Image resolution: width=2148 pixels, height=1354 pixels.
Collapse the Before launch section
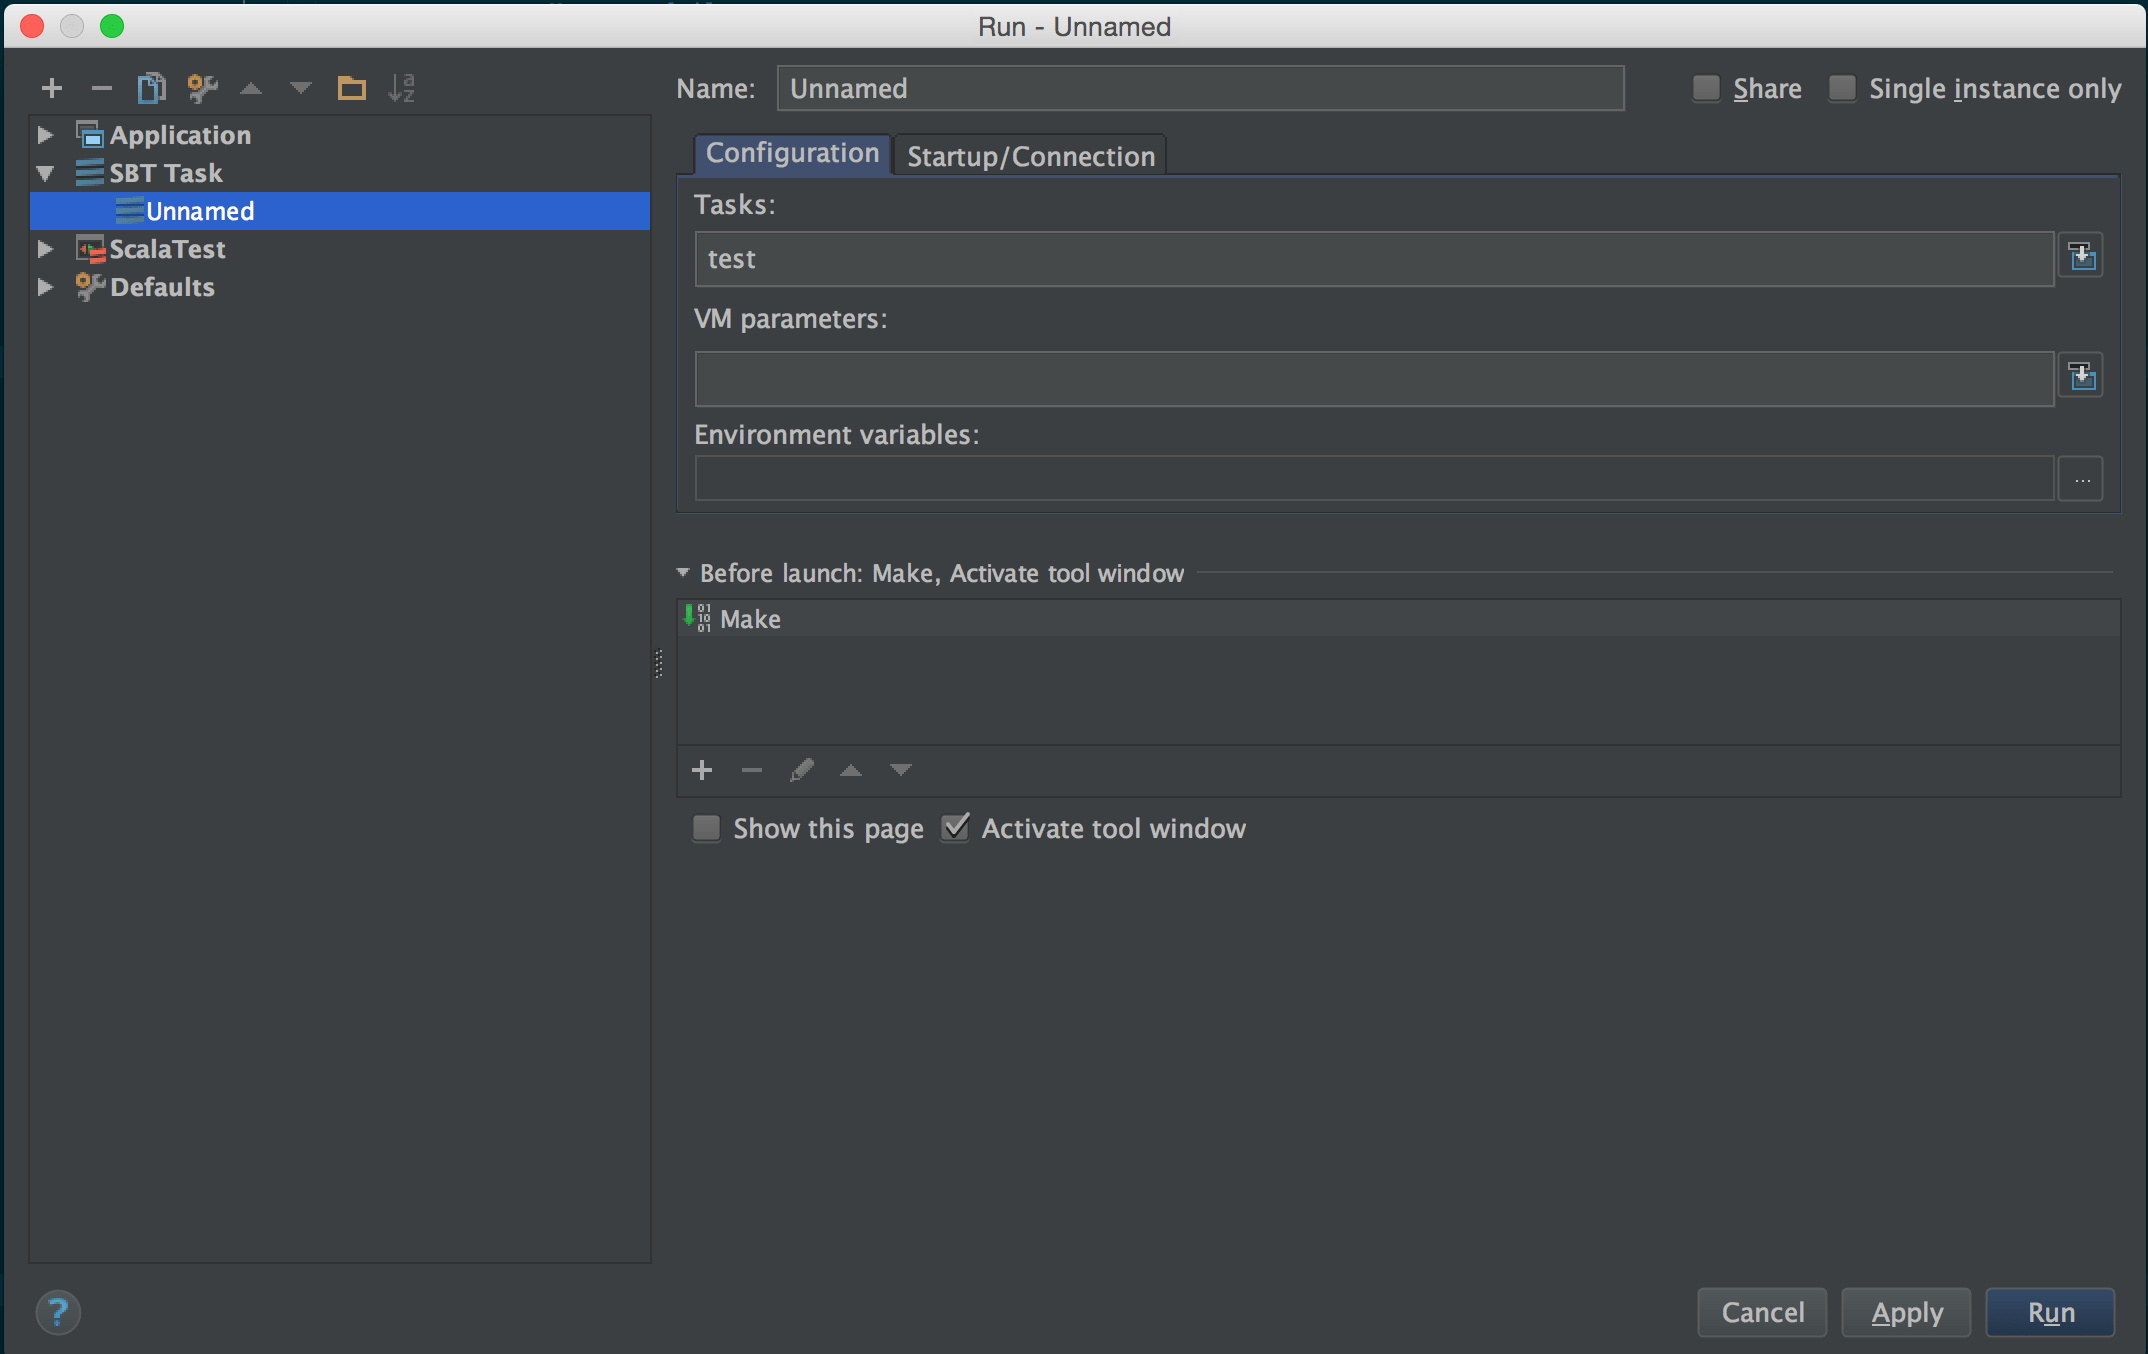[x=683, y=573]
